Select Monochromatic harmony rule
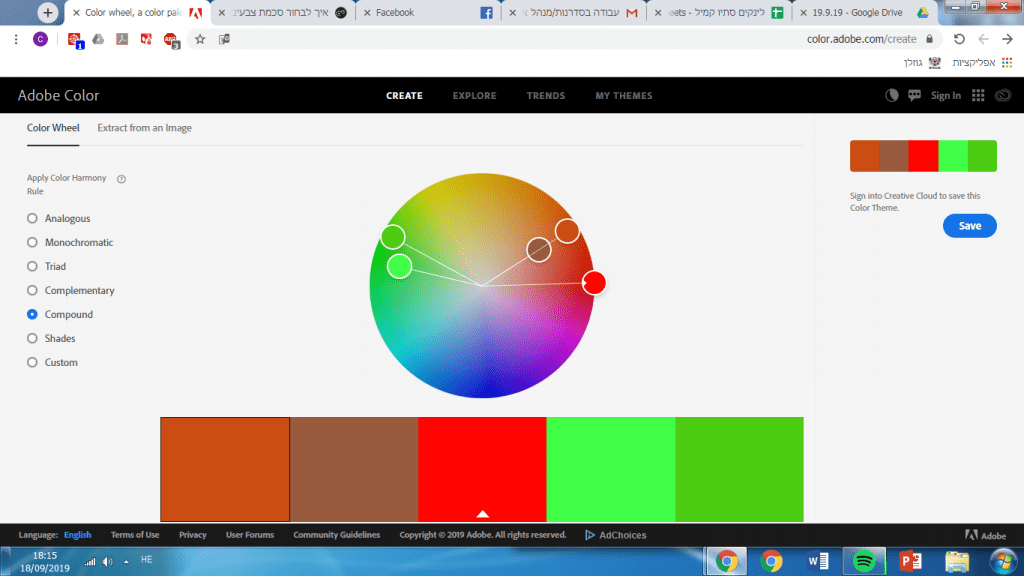The width and height of the screenshot is (1024, 576). 32,242
